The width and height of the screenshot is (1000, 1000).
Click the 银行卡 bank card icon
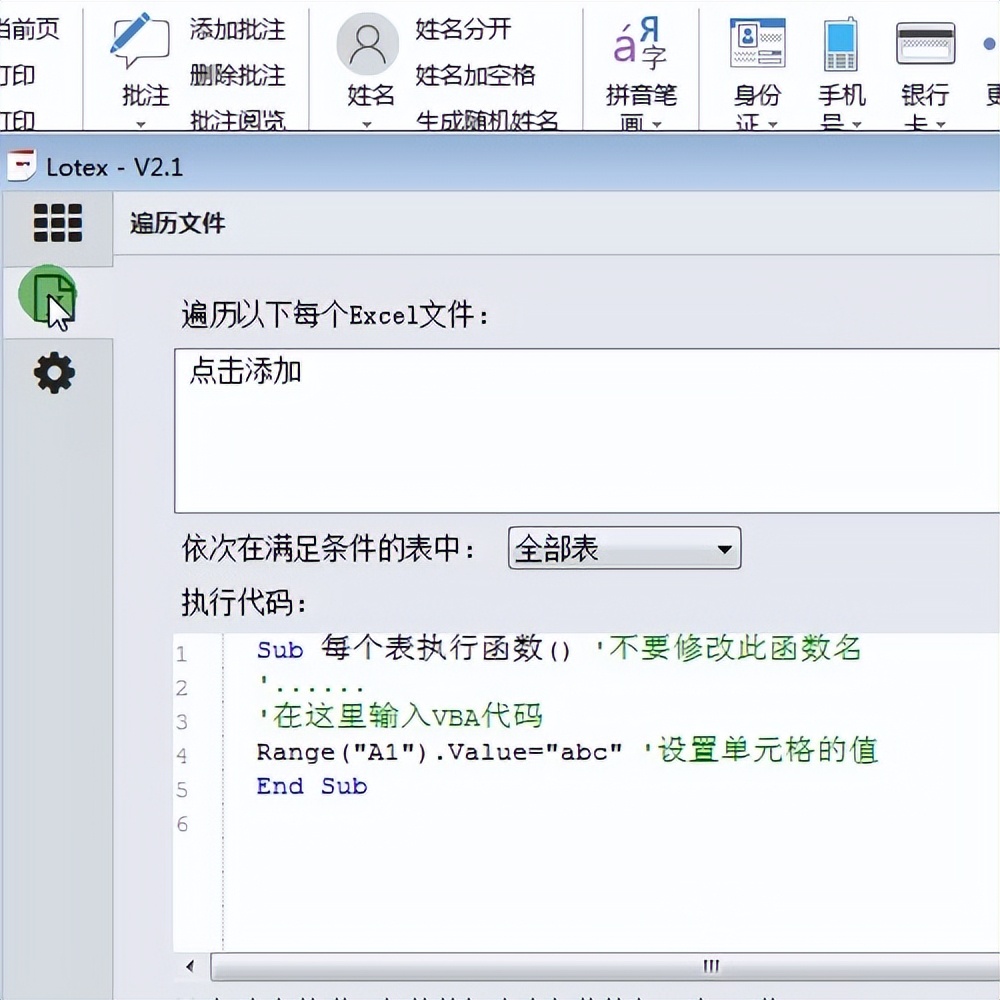925,43
